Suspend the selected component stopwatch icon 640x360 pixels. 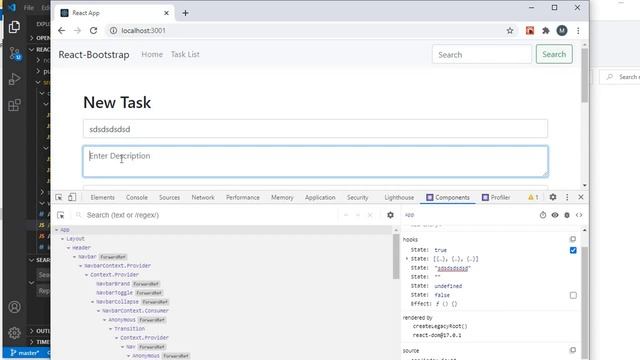click(x=543, y=215)
